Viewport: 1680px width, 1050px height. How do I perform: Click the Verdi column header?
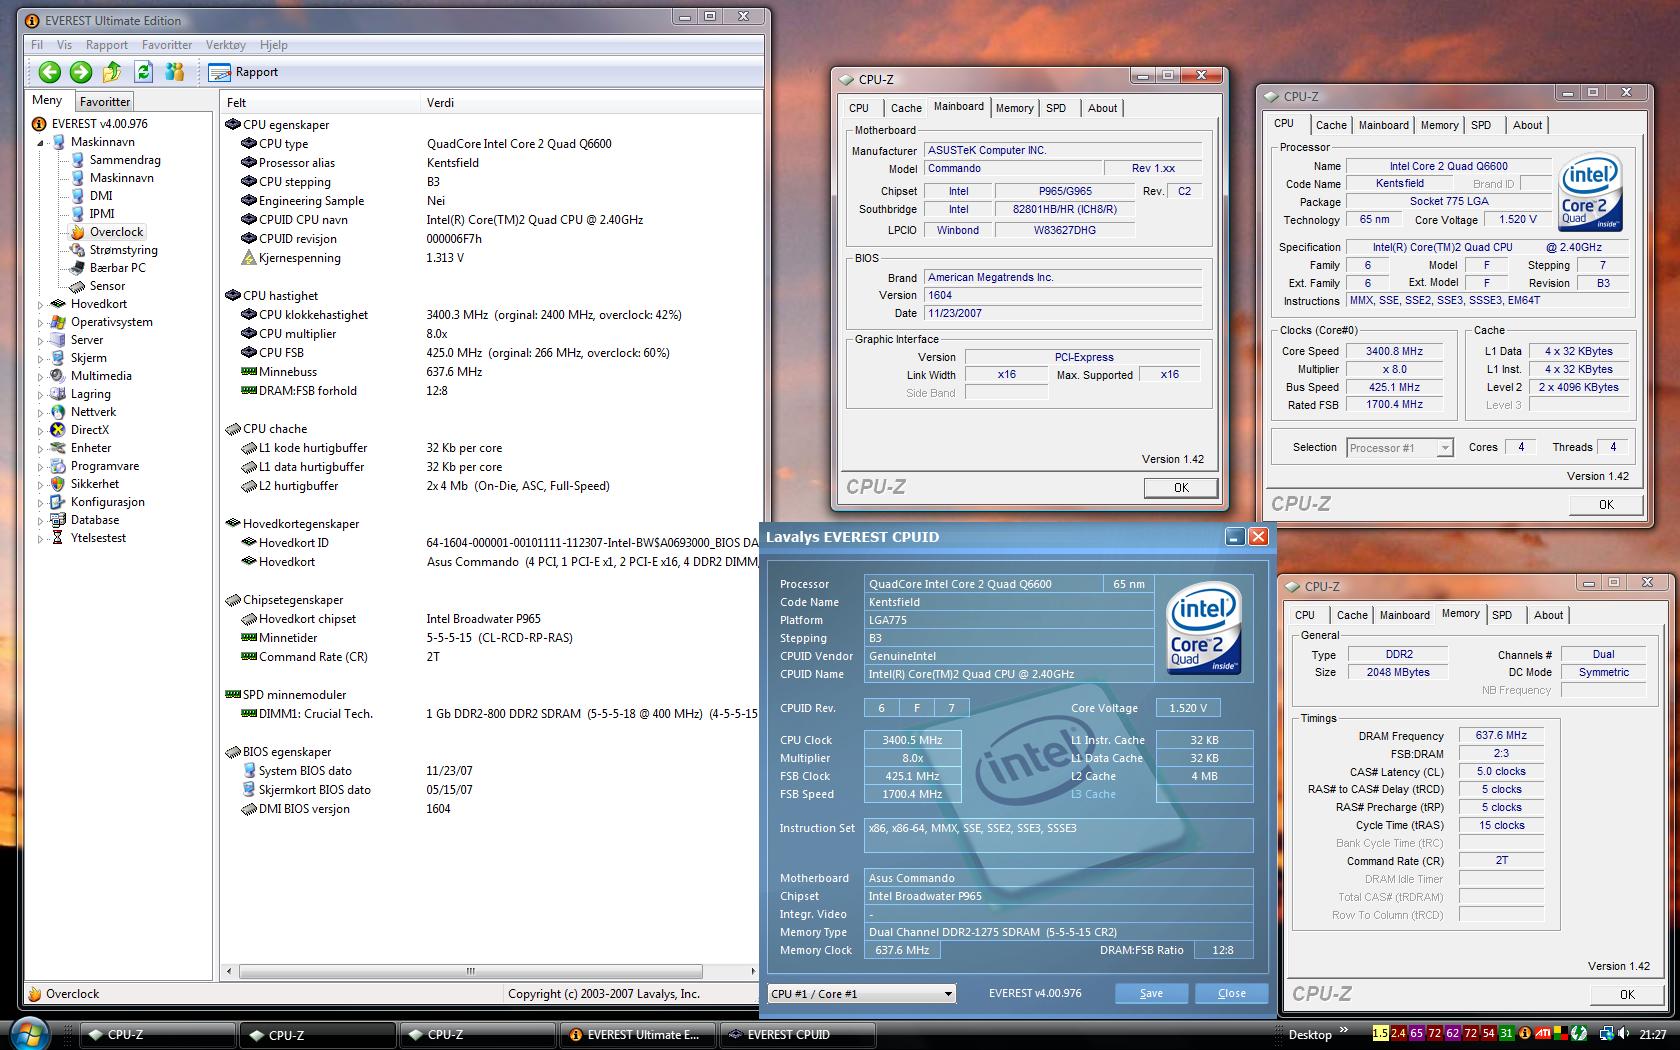[590, 102]
